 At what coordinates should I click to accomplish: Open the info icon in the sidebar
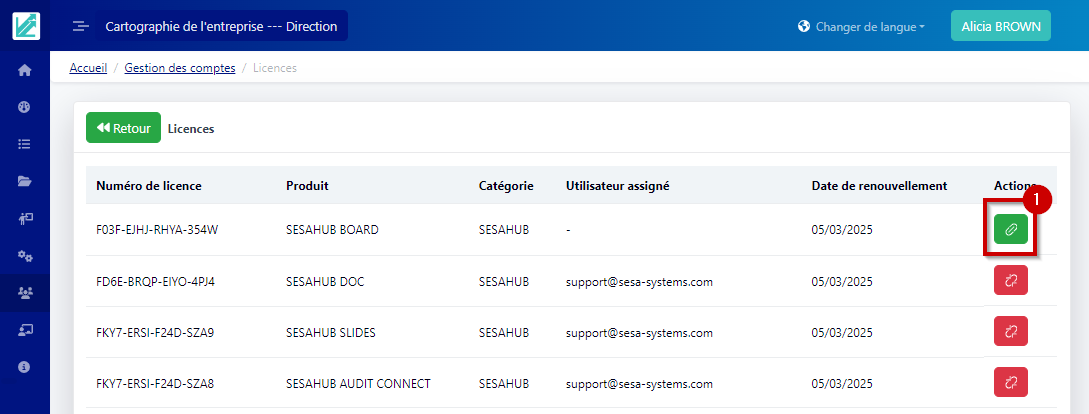[x=25, y=366]
